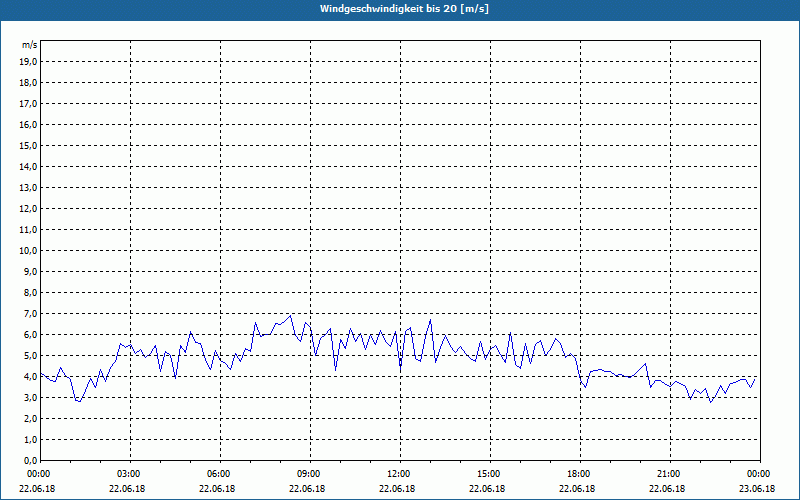Viewport: 800px width, 500px height.
Task: Pick the '9,0' y-axis value
Action: point(30,271)
